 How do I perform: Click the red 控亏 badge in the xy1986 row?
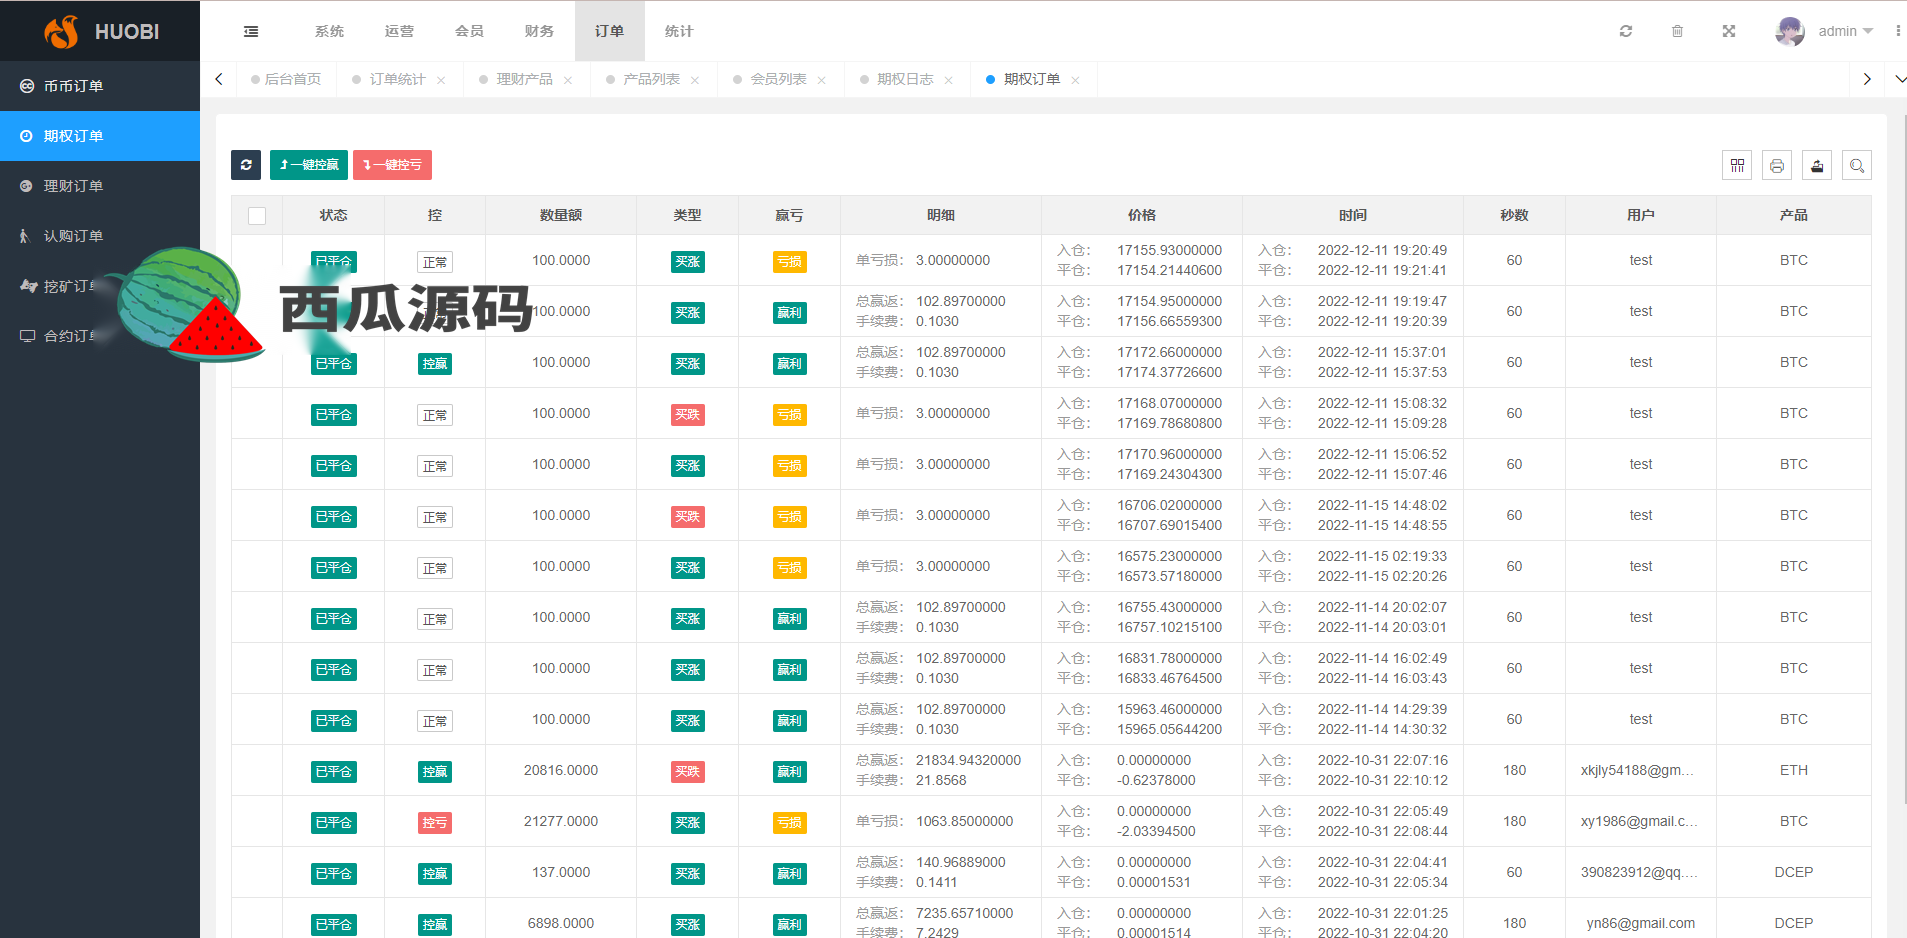(435, 823)
